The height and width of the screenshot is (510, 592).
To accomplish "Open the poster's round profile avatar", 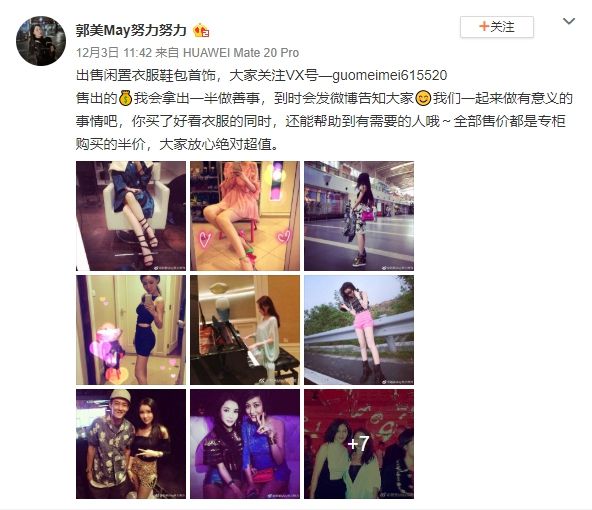I will (41, 41).
